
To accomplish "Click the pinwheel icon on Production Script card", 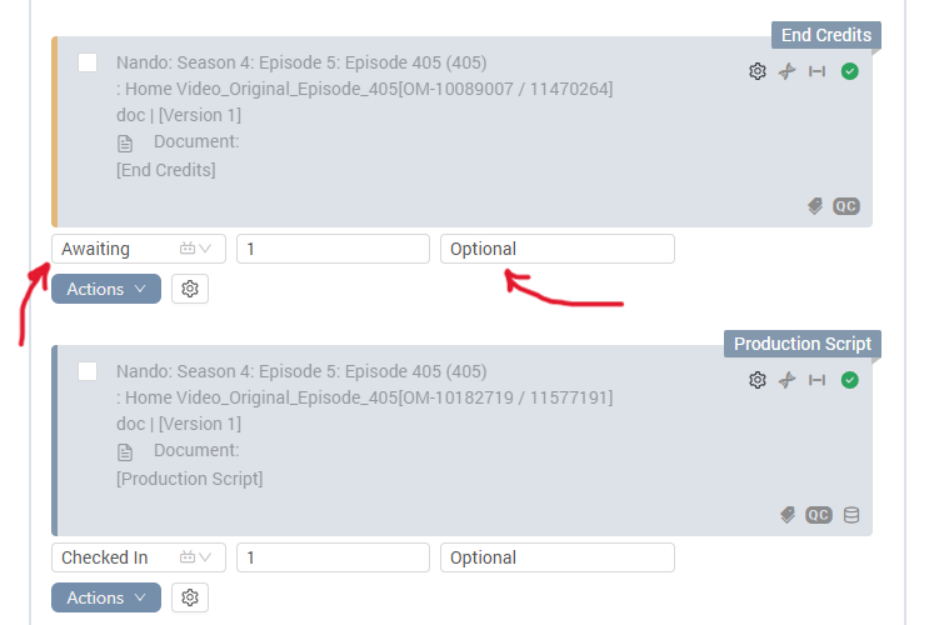I will tap(787, 380).
